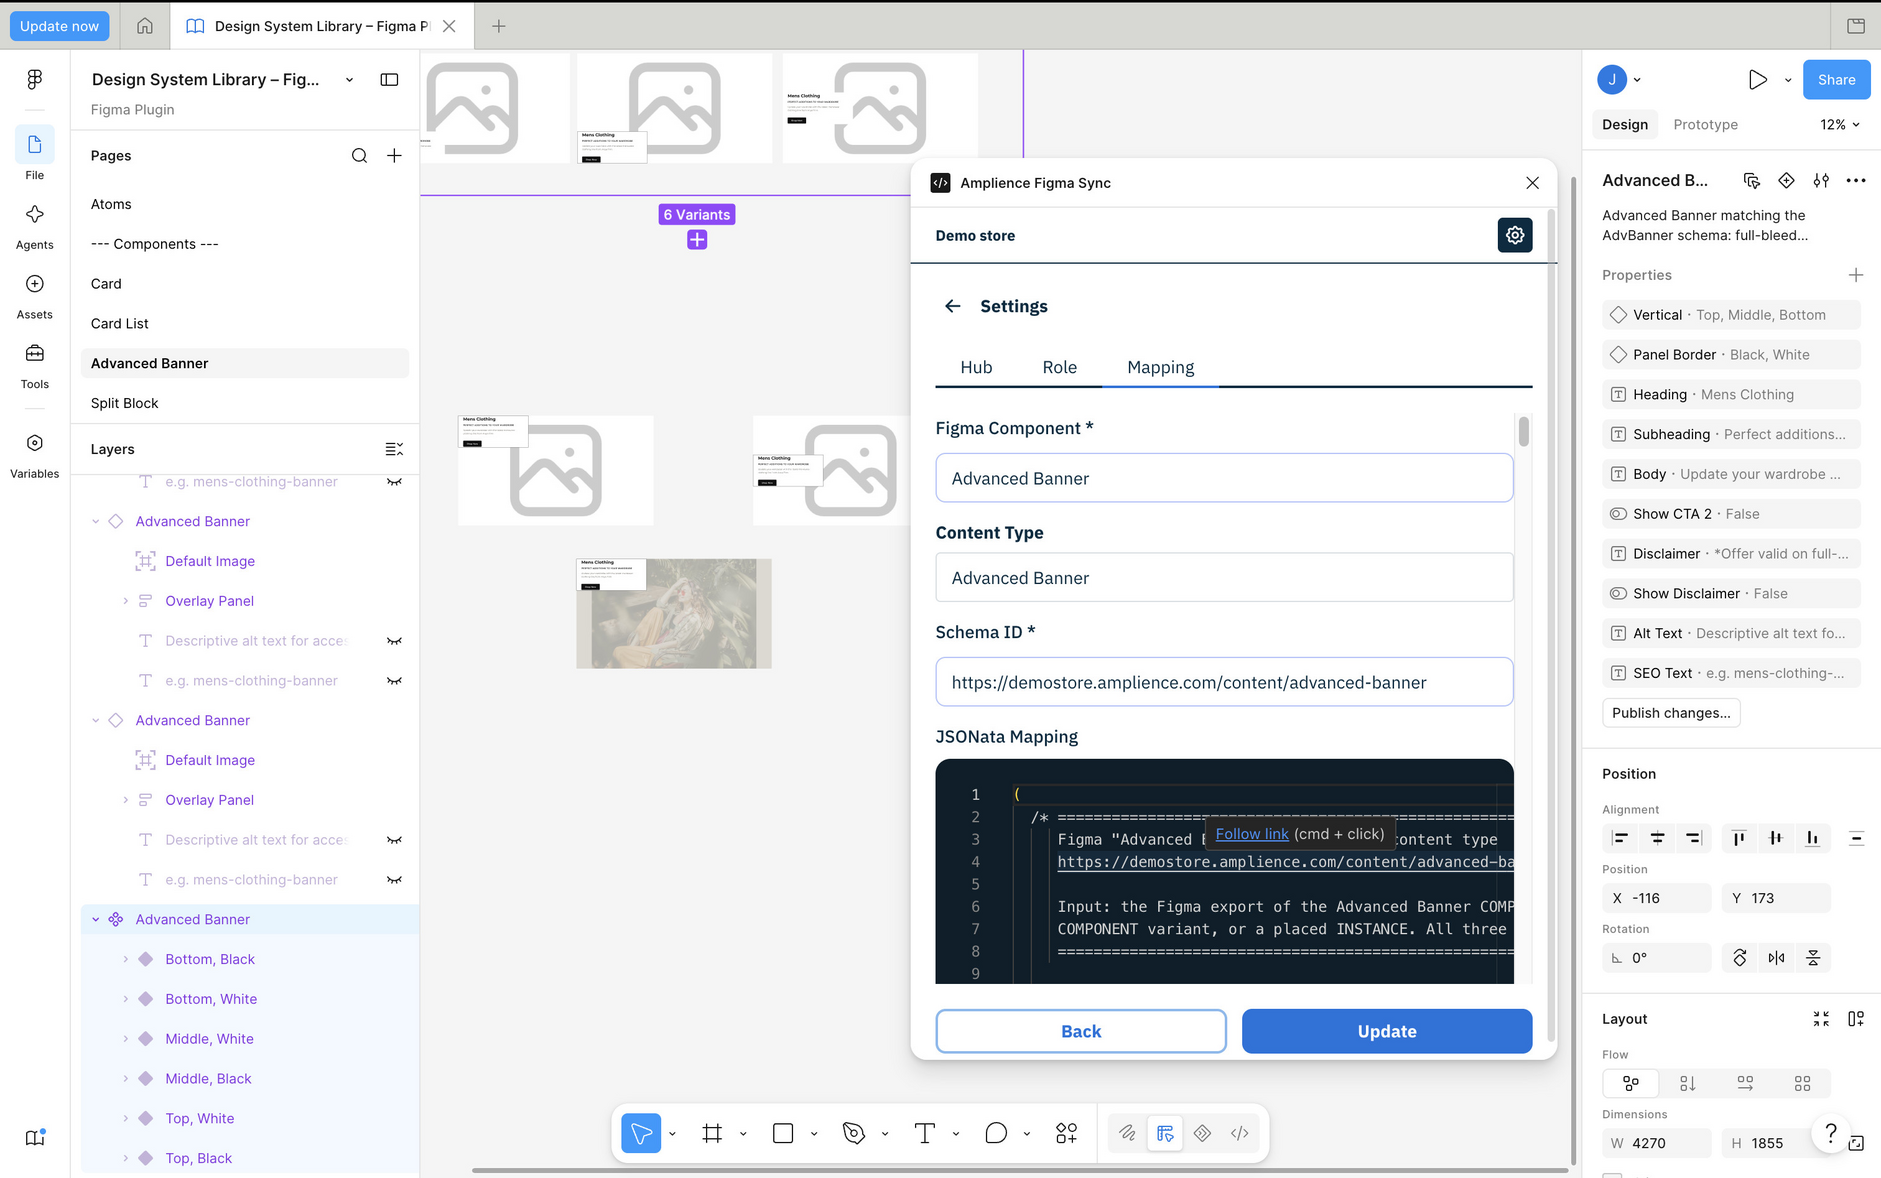Image resolution: width=1881 pixels, height=1178 pixels.
Task: Click the Back button in plugin
Action: point(1080,1031)
